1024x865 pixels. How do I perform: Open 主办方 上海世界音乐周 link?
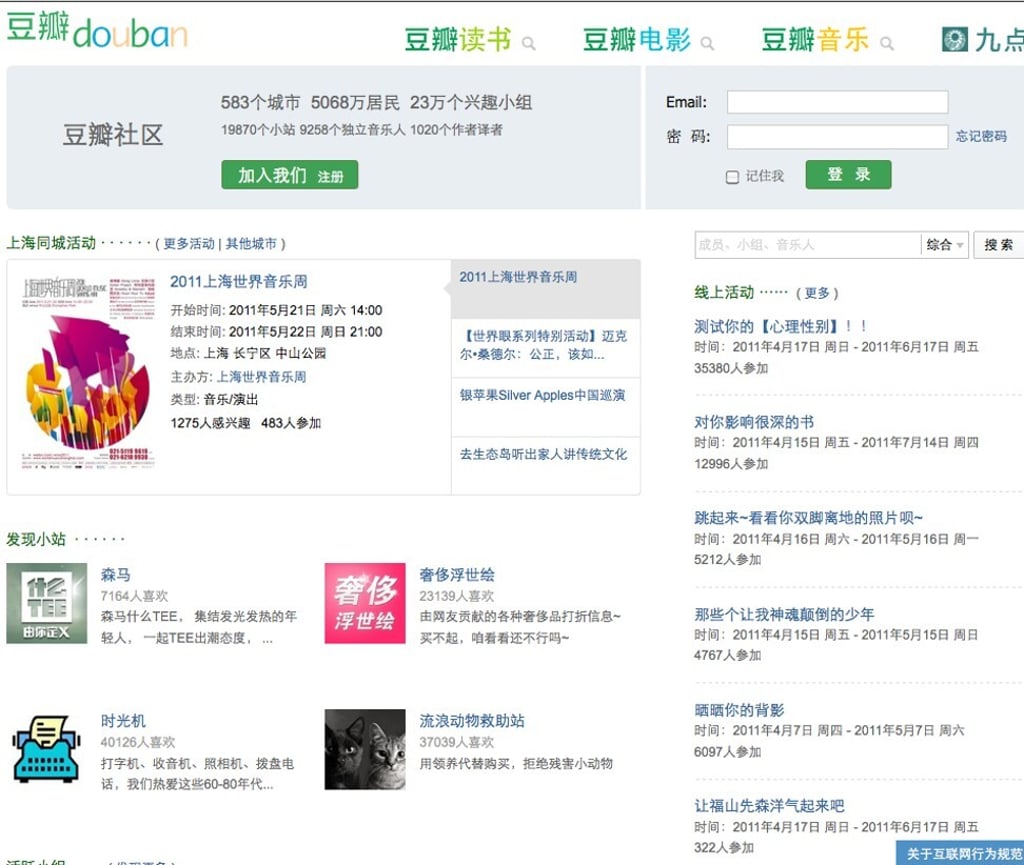pyautogui.click(x=261, y=377)
